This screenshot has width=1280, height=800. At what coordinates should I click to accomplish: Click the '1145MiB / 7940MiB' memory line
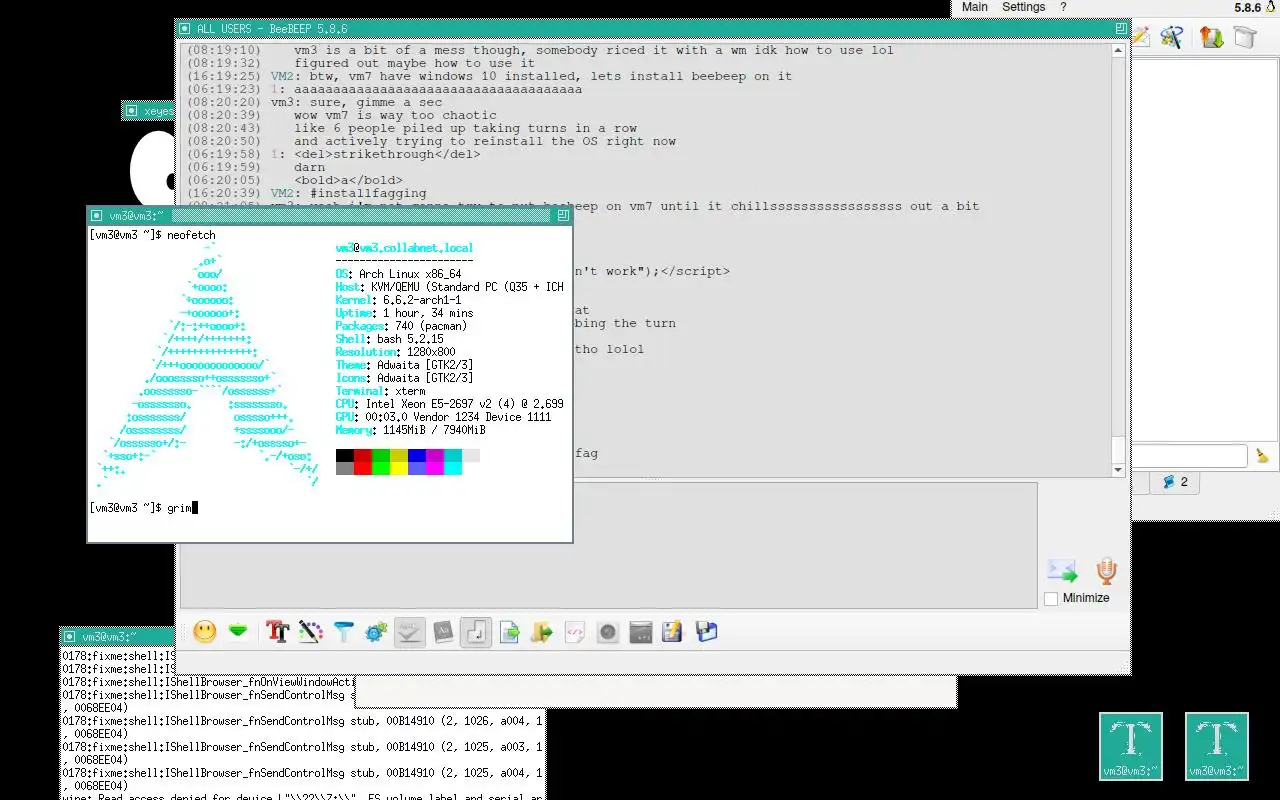434,430
